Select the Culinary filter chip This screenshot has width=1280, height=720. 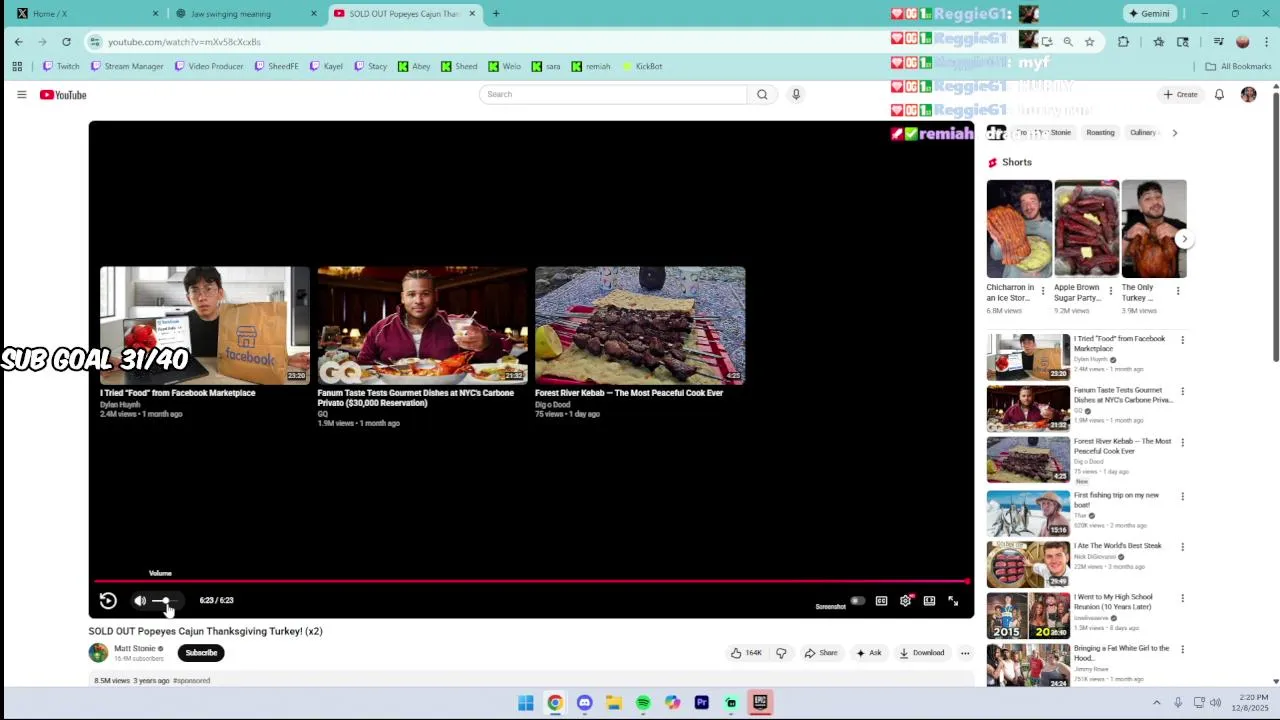click(x=1143, y=132)
